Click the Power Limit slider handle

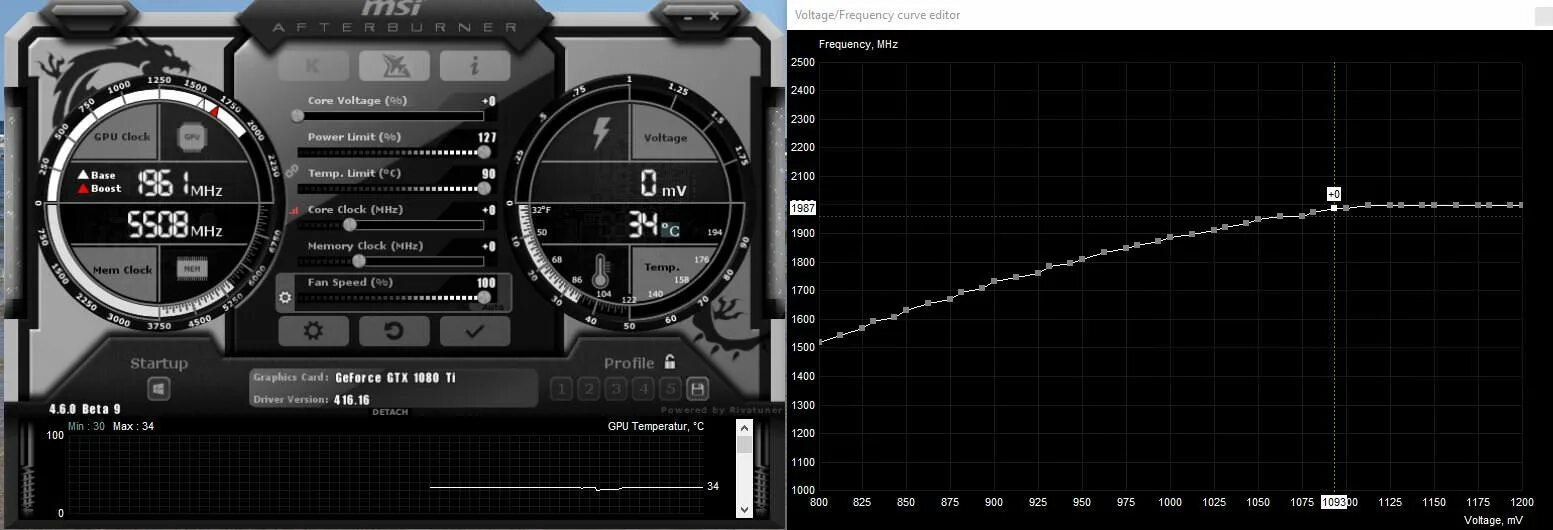point(484,151)
